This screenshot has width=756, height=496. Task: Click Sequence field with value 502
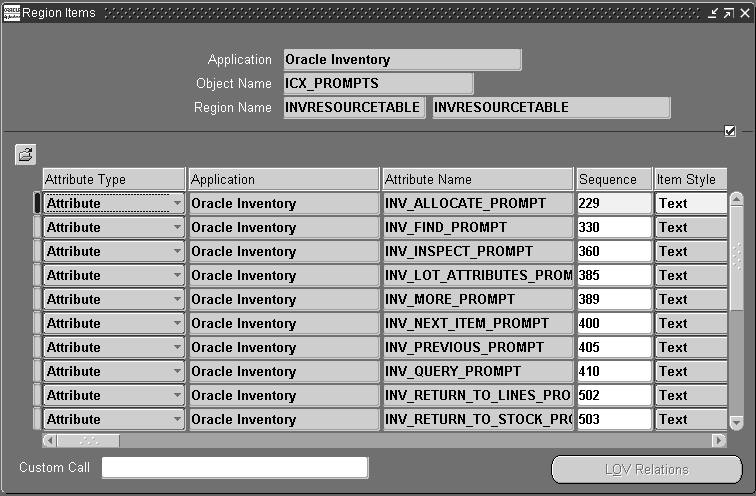click(x=614, y=395)
